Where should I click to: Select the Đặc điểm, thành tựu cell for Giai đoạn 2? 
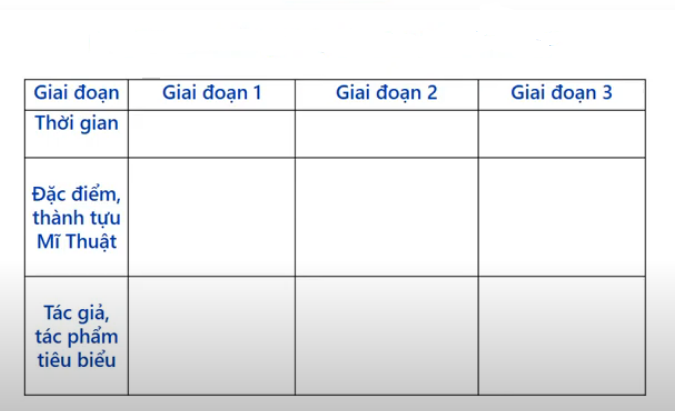tap(386, 216)
